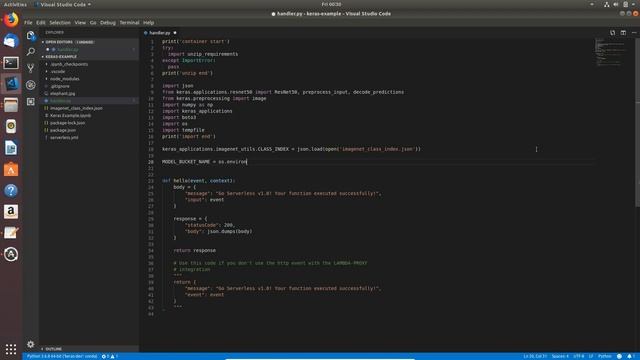Screen dimensions: 640x360
Task: Open package.json in the explorer
Action: click(x=62, y=130)
